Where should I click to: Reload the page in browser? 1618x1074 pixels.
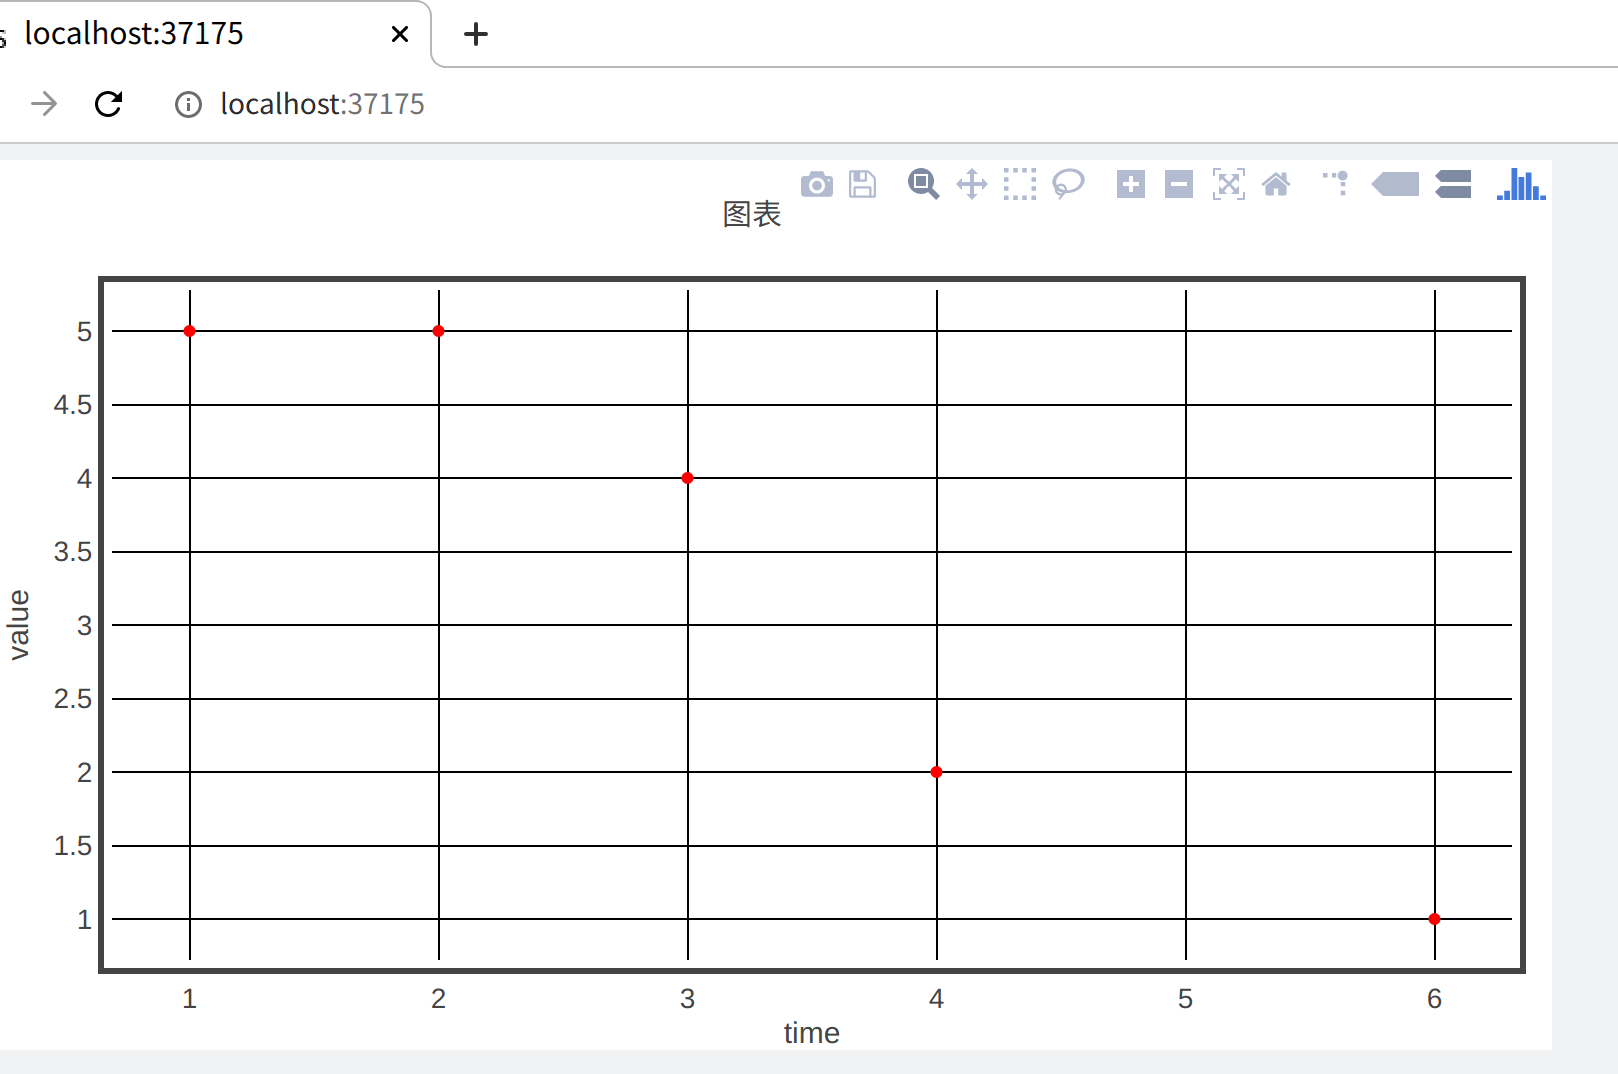(108, 104)
